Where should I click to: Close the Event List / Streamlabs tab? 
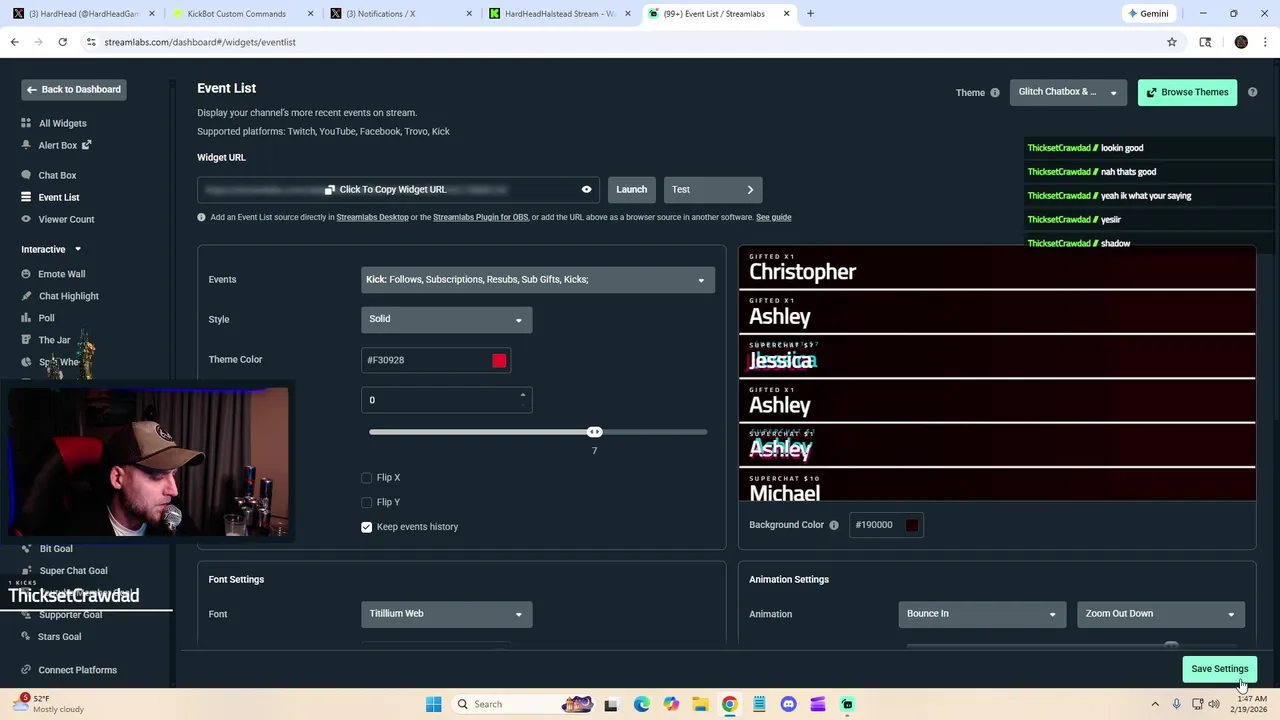[x=786, y=14]
